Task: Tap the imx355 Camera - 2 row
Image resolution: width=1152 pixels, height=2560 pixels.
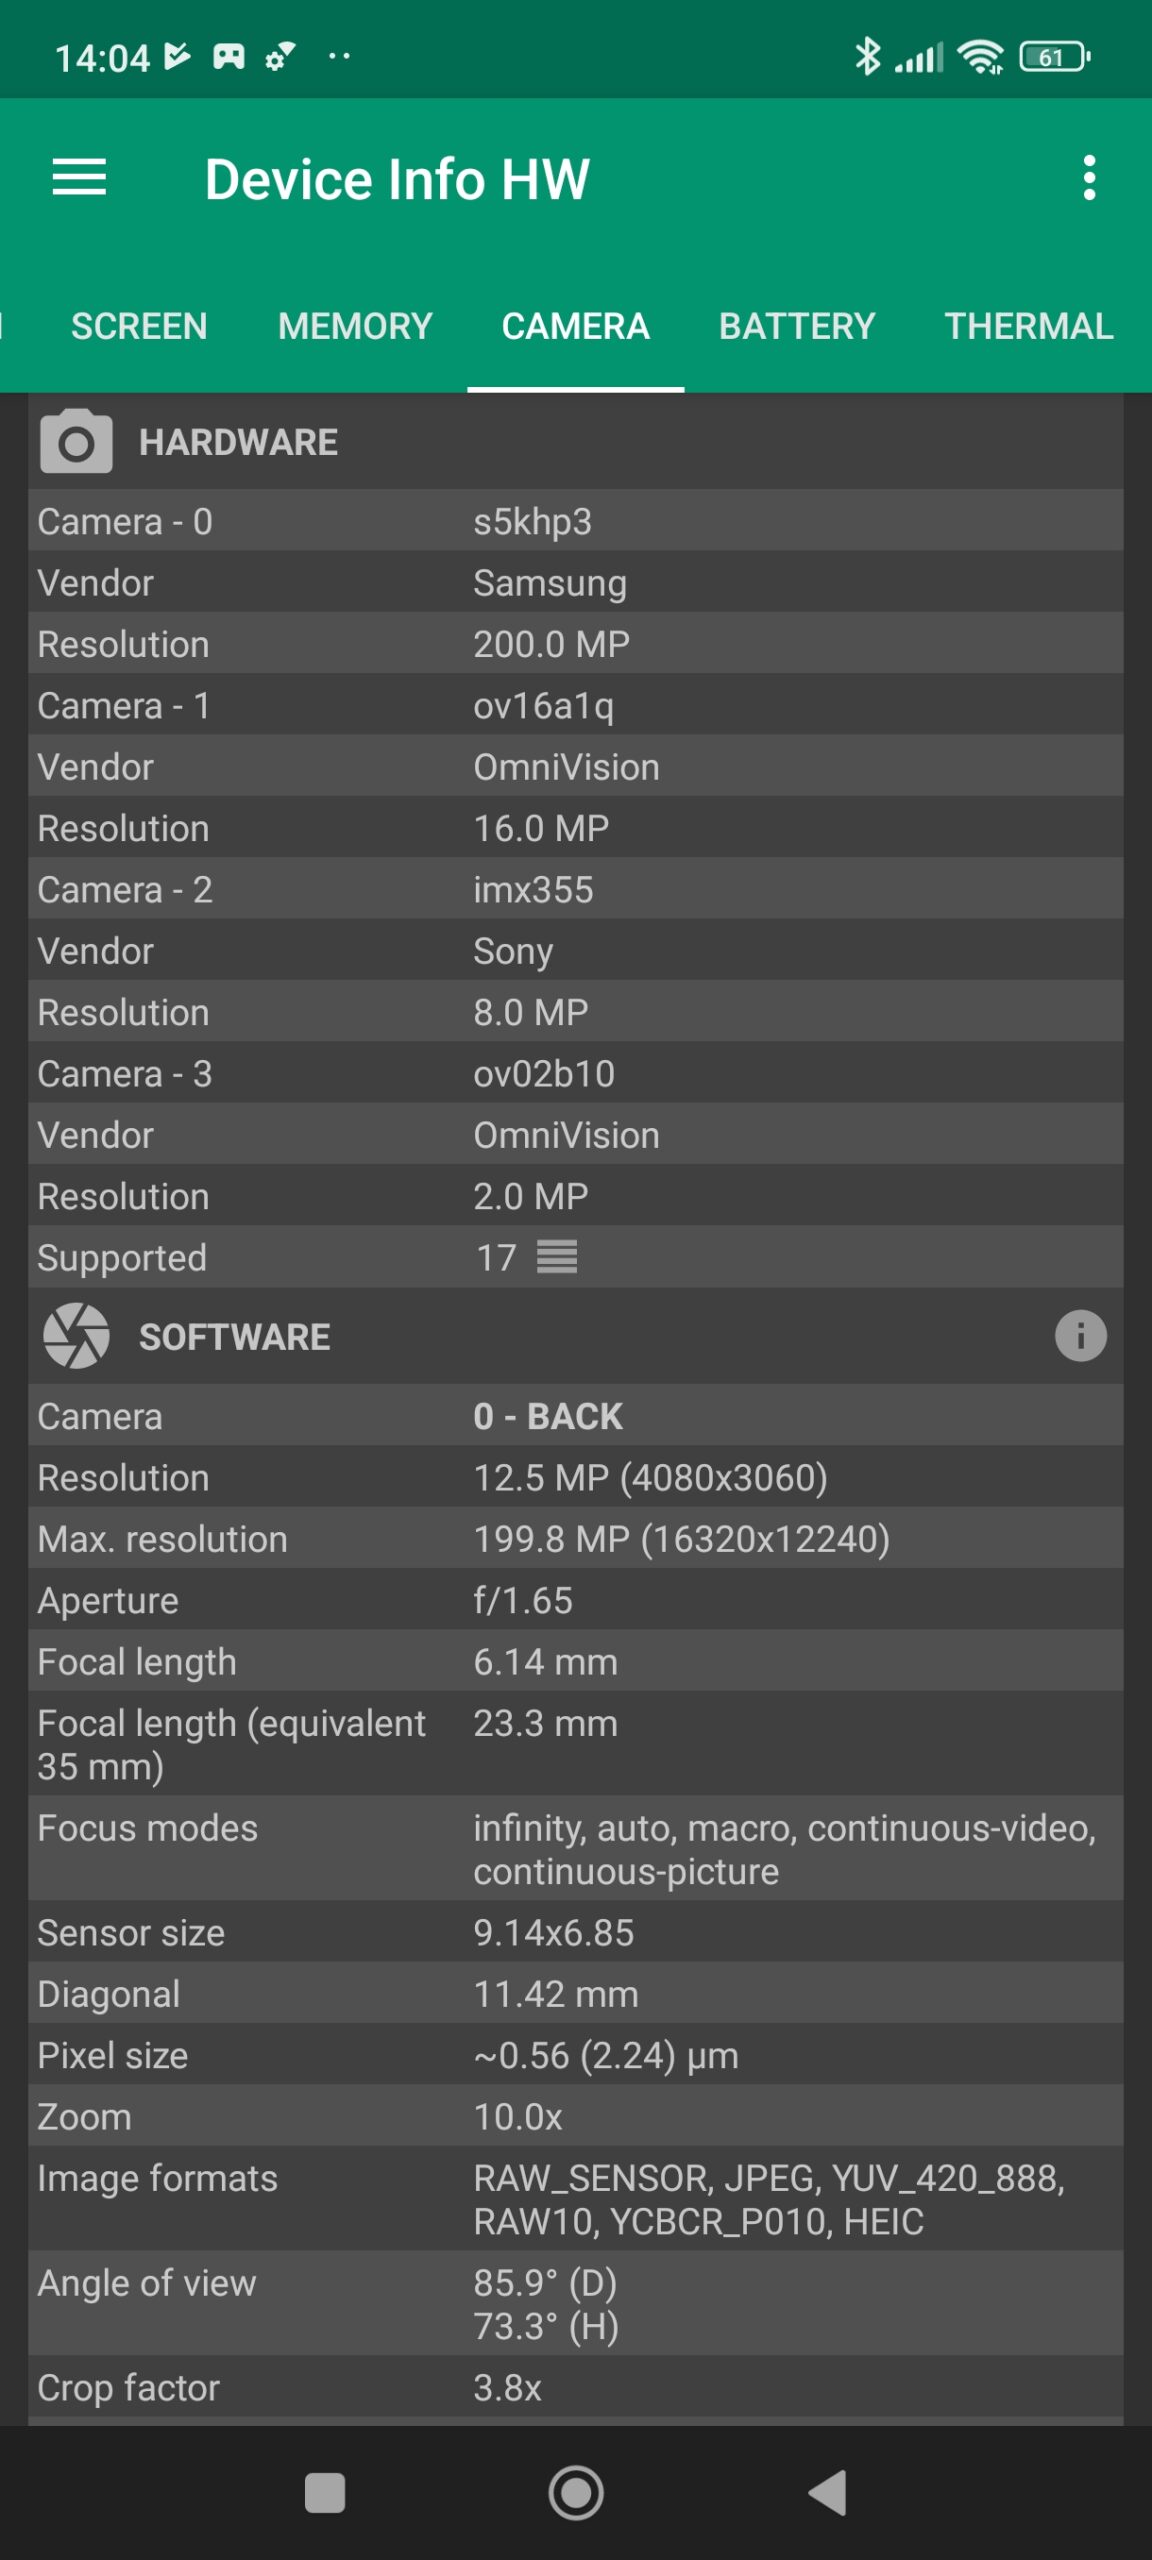Action: pyautogui.click(x=575, y=889)
